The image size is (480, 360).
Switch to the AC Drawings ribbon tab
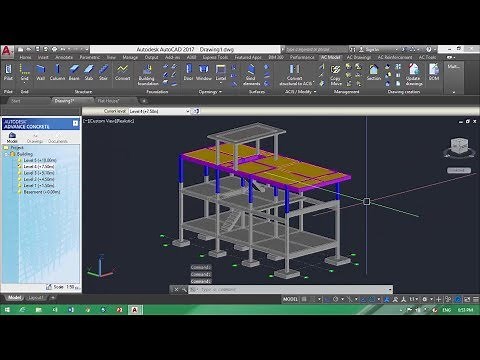[x=359, y=57]
